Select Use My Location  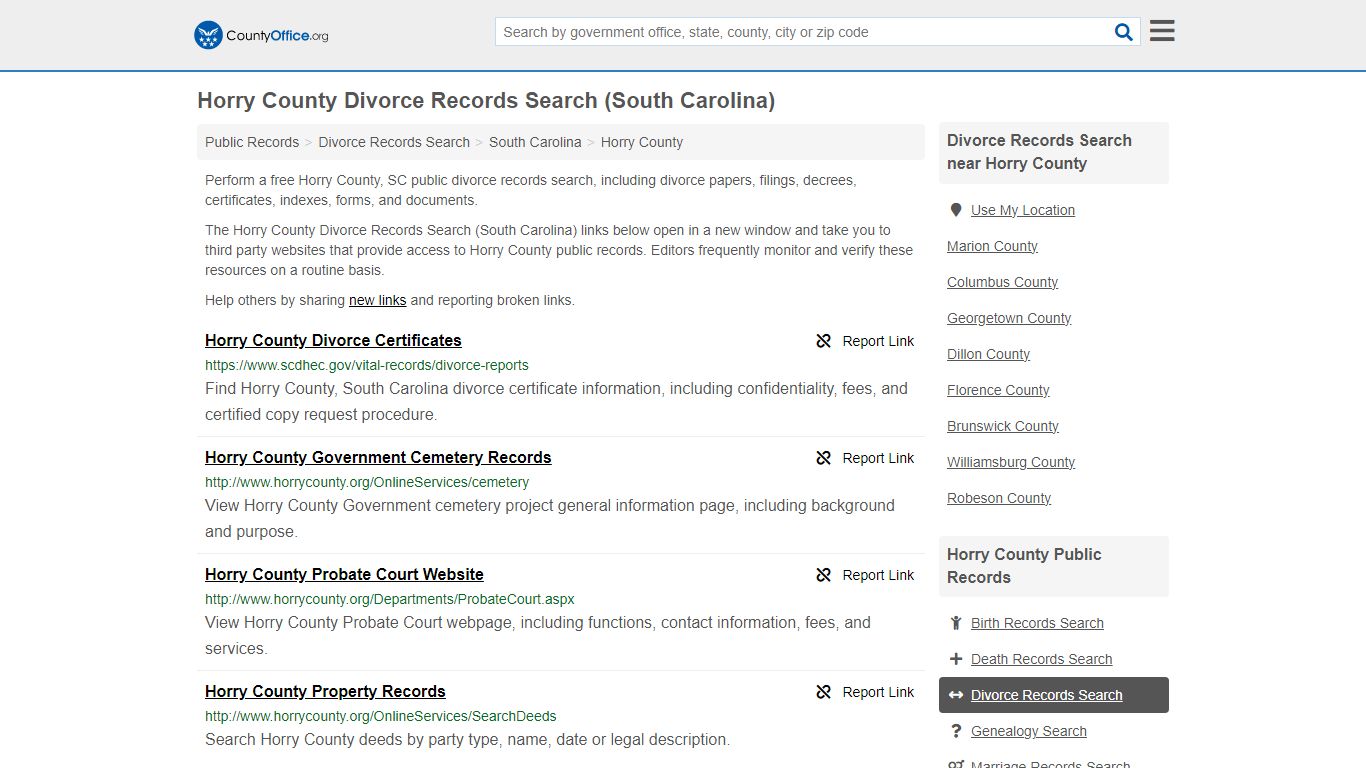click(1023, 210)
